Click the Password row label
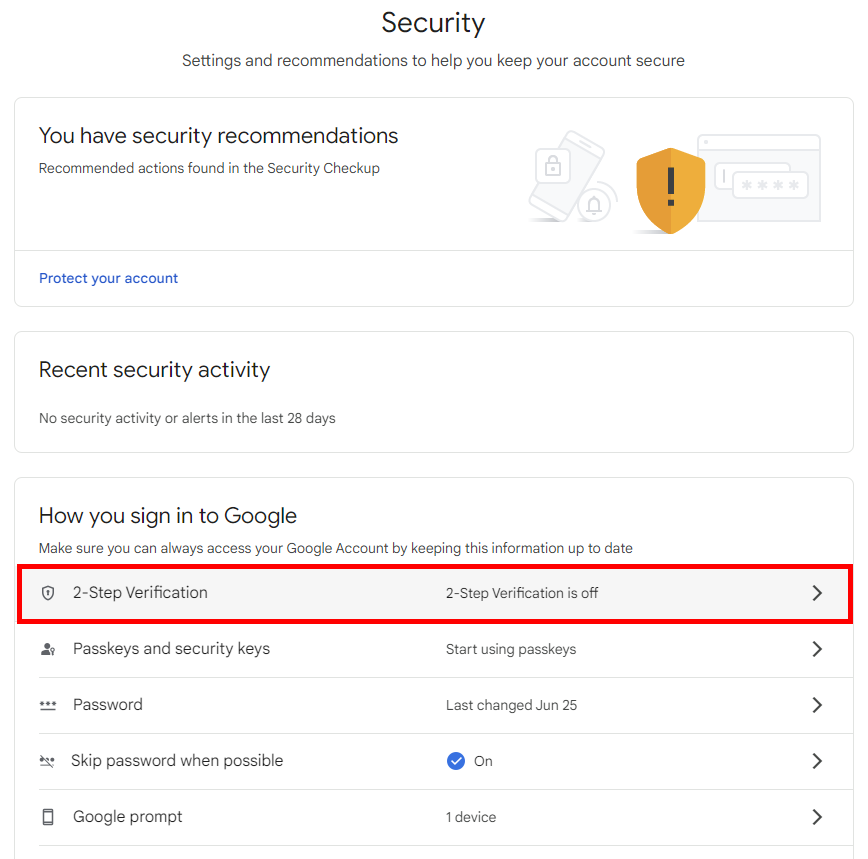The width and height of the screenshot is (868, 859). [108, 705]
